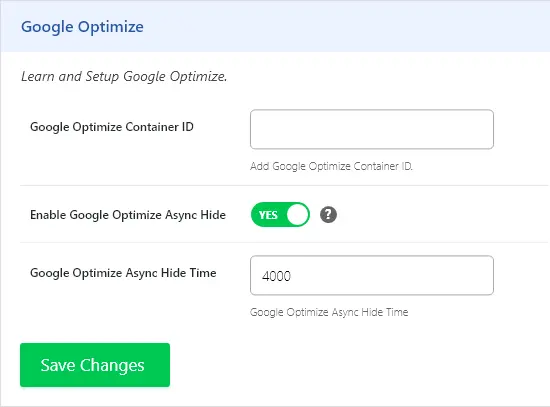Viewport: 550px width, 407px height.
Task: Click the 'Learn and Setup Google Optimize.' text
Action: [124, 76]
